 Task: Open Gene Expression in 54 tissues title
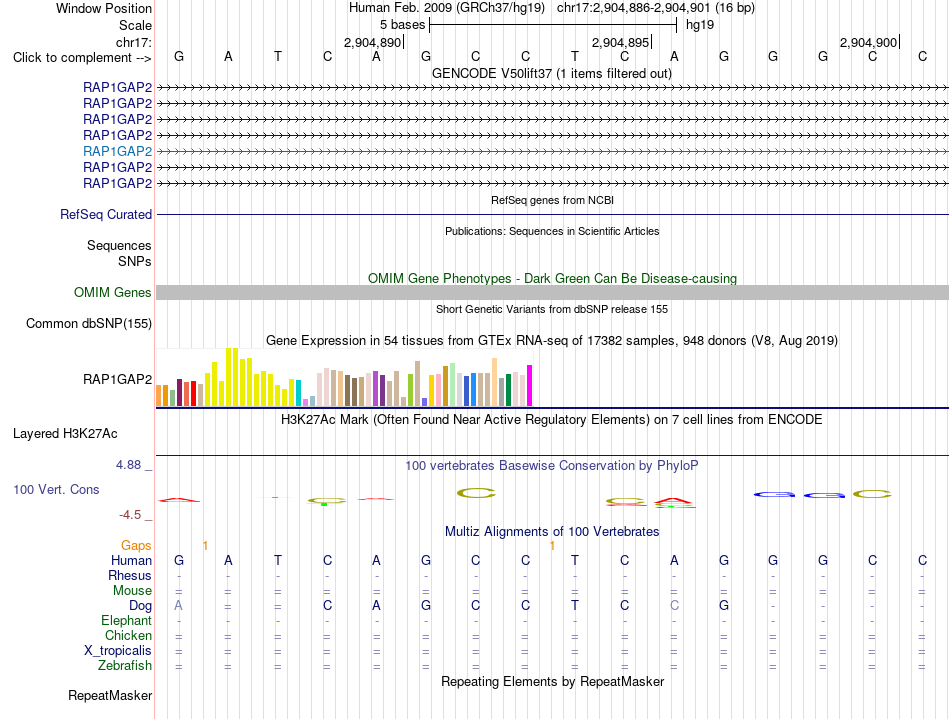coord(552,340)
